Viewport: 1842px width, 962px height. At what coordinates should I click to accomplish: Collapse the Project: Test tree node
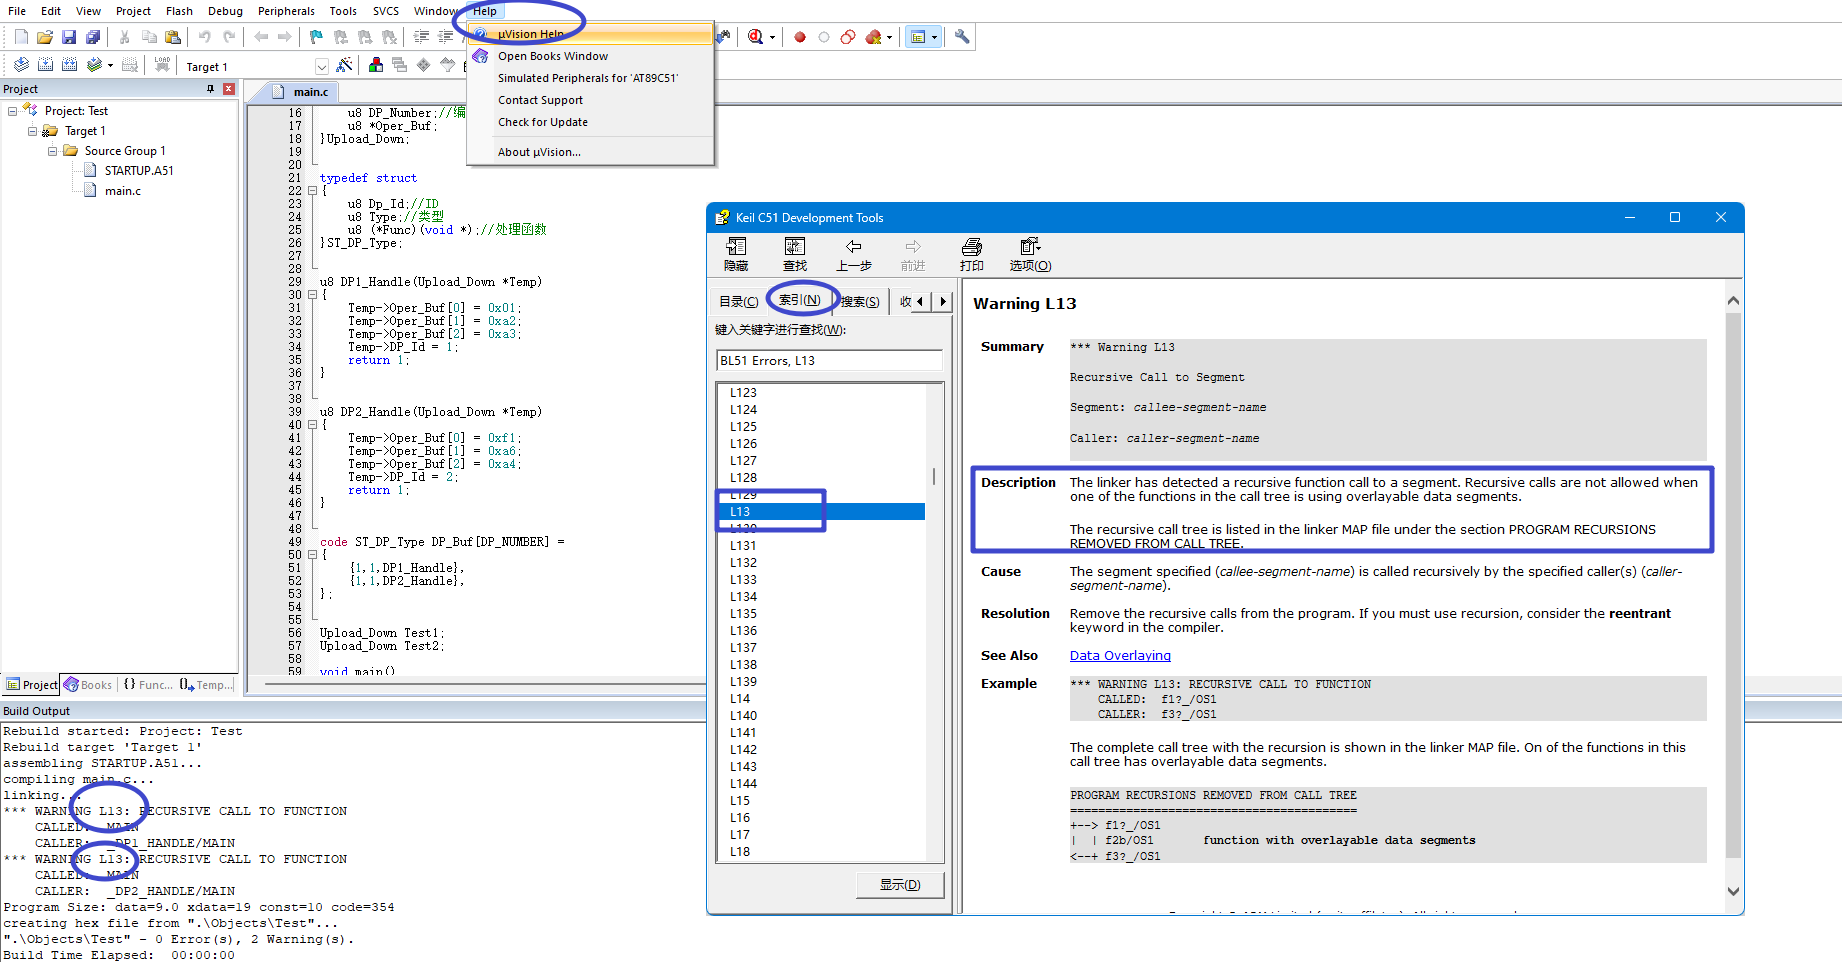click(12, 111)
